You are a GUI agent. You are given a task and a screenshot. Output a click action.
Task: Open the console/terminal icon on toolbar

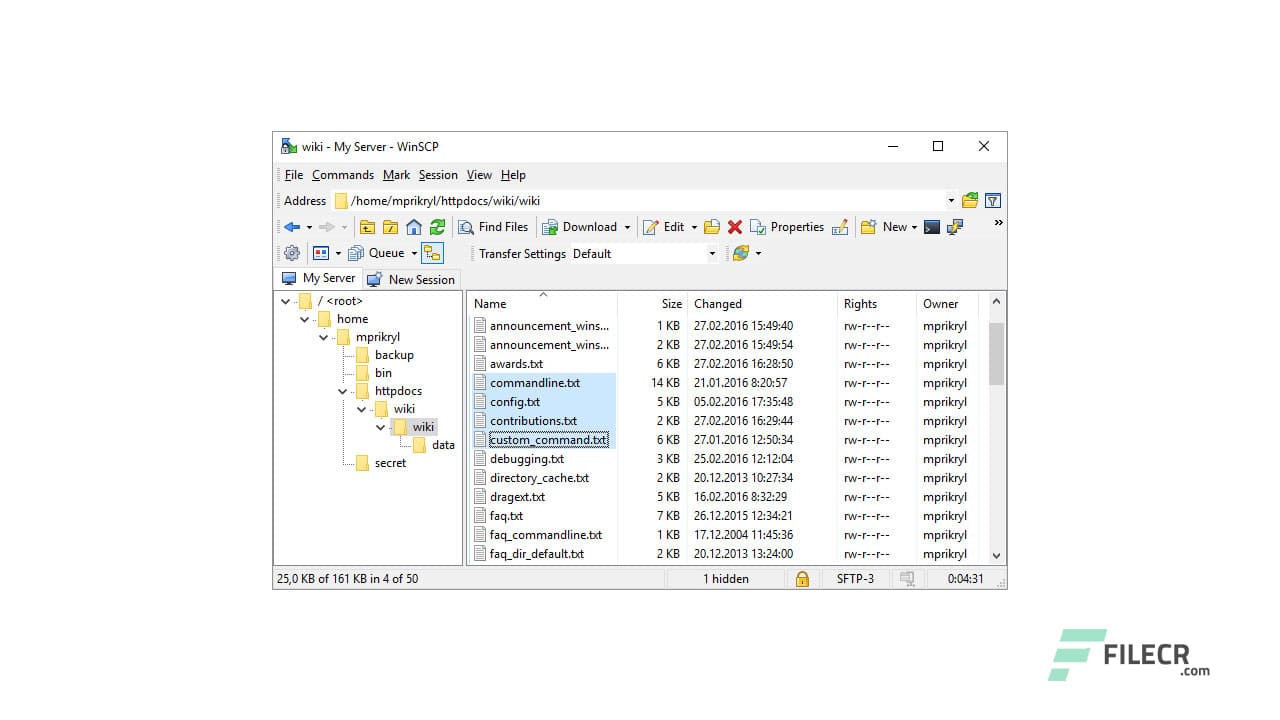931,226
